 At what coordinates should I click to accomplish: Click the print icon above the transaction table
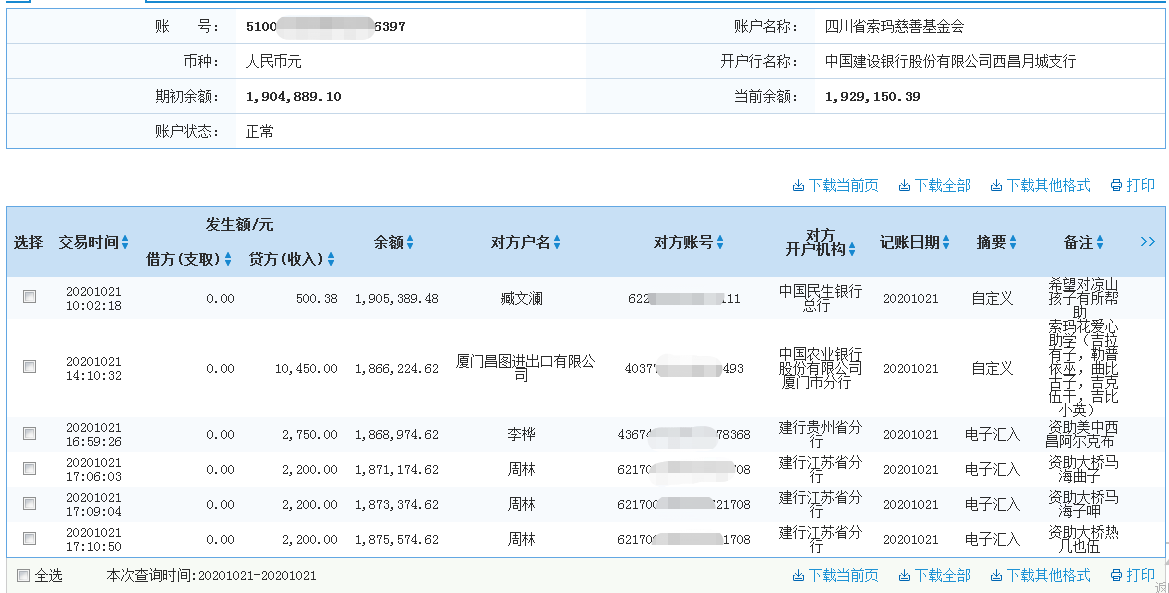point(1118,184)
